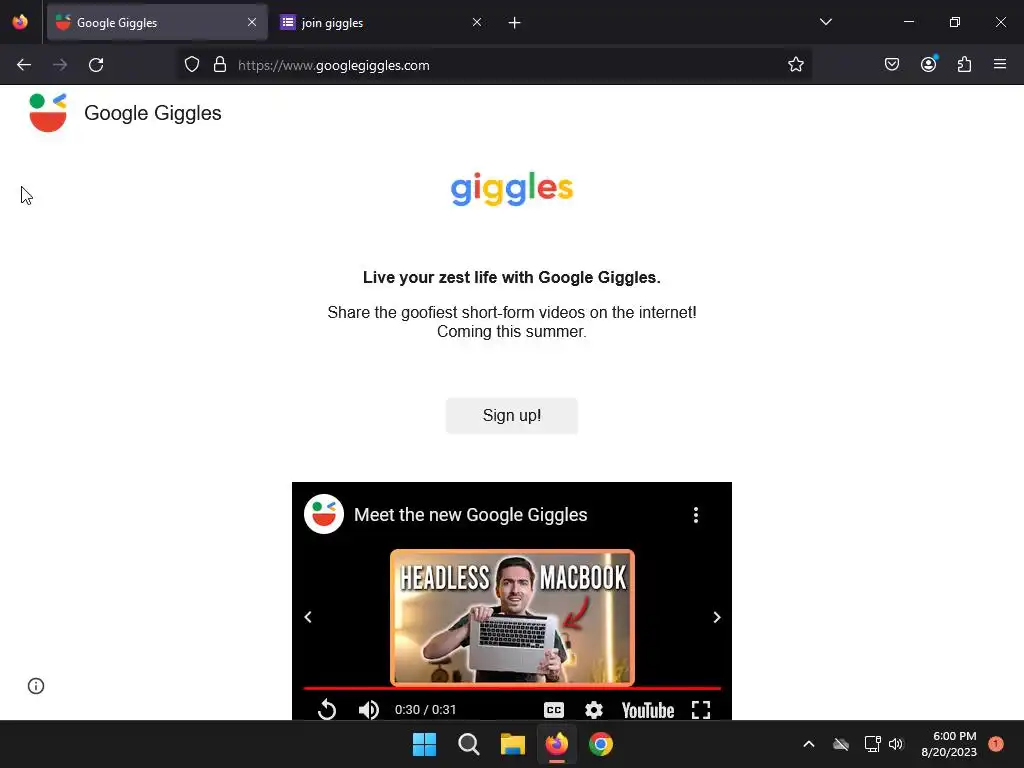The image size is (1024, 768).
Task: Click the Google Giggles header logo
Action: [48, 112]
